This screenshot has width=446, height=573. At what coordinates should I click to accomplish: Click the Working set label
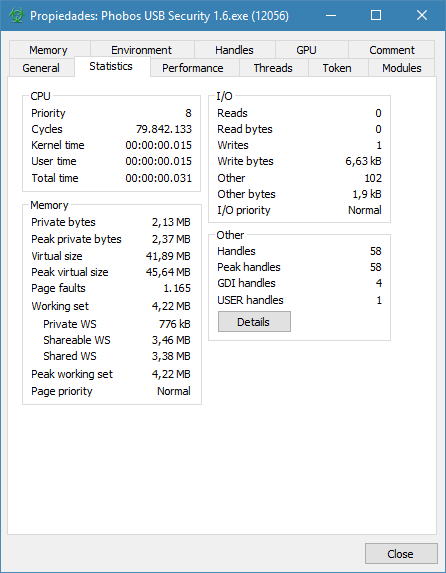[60, 306]
